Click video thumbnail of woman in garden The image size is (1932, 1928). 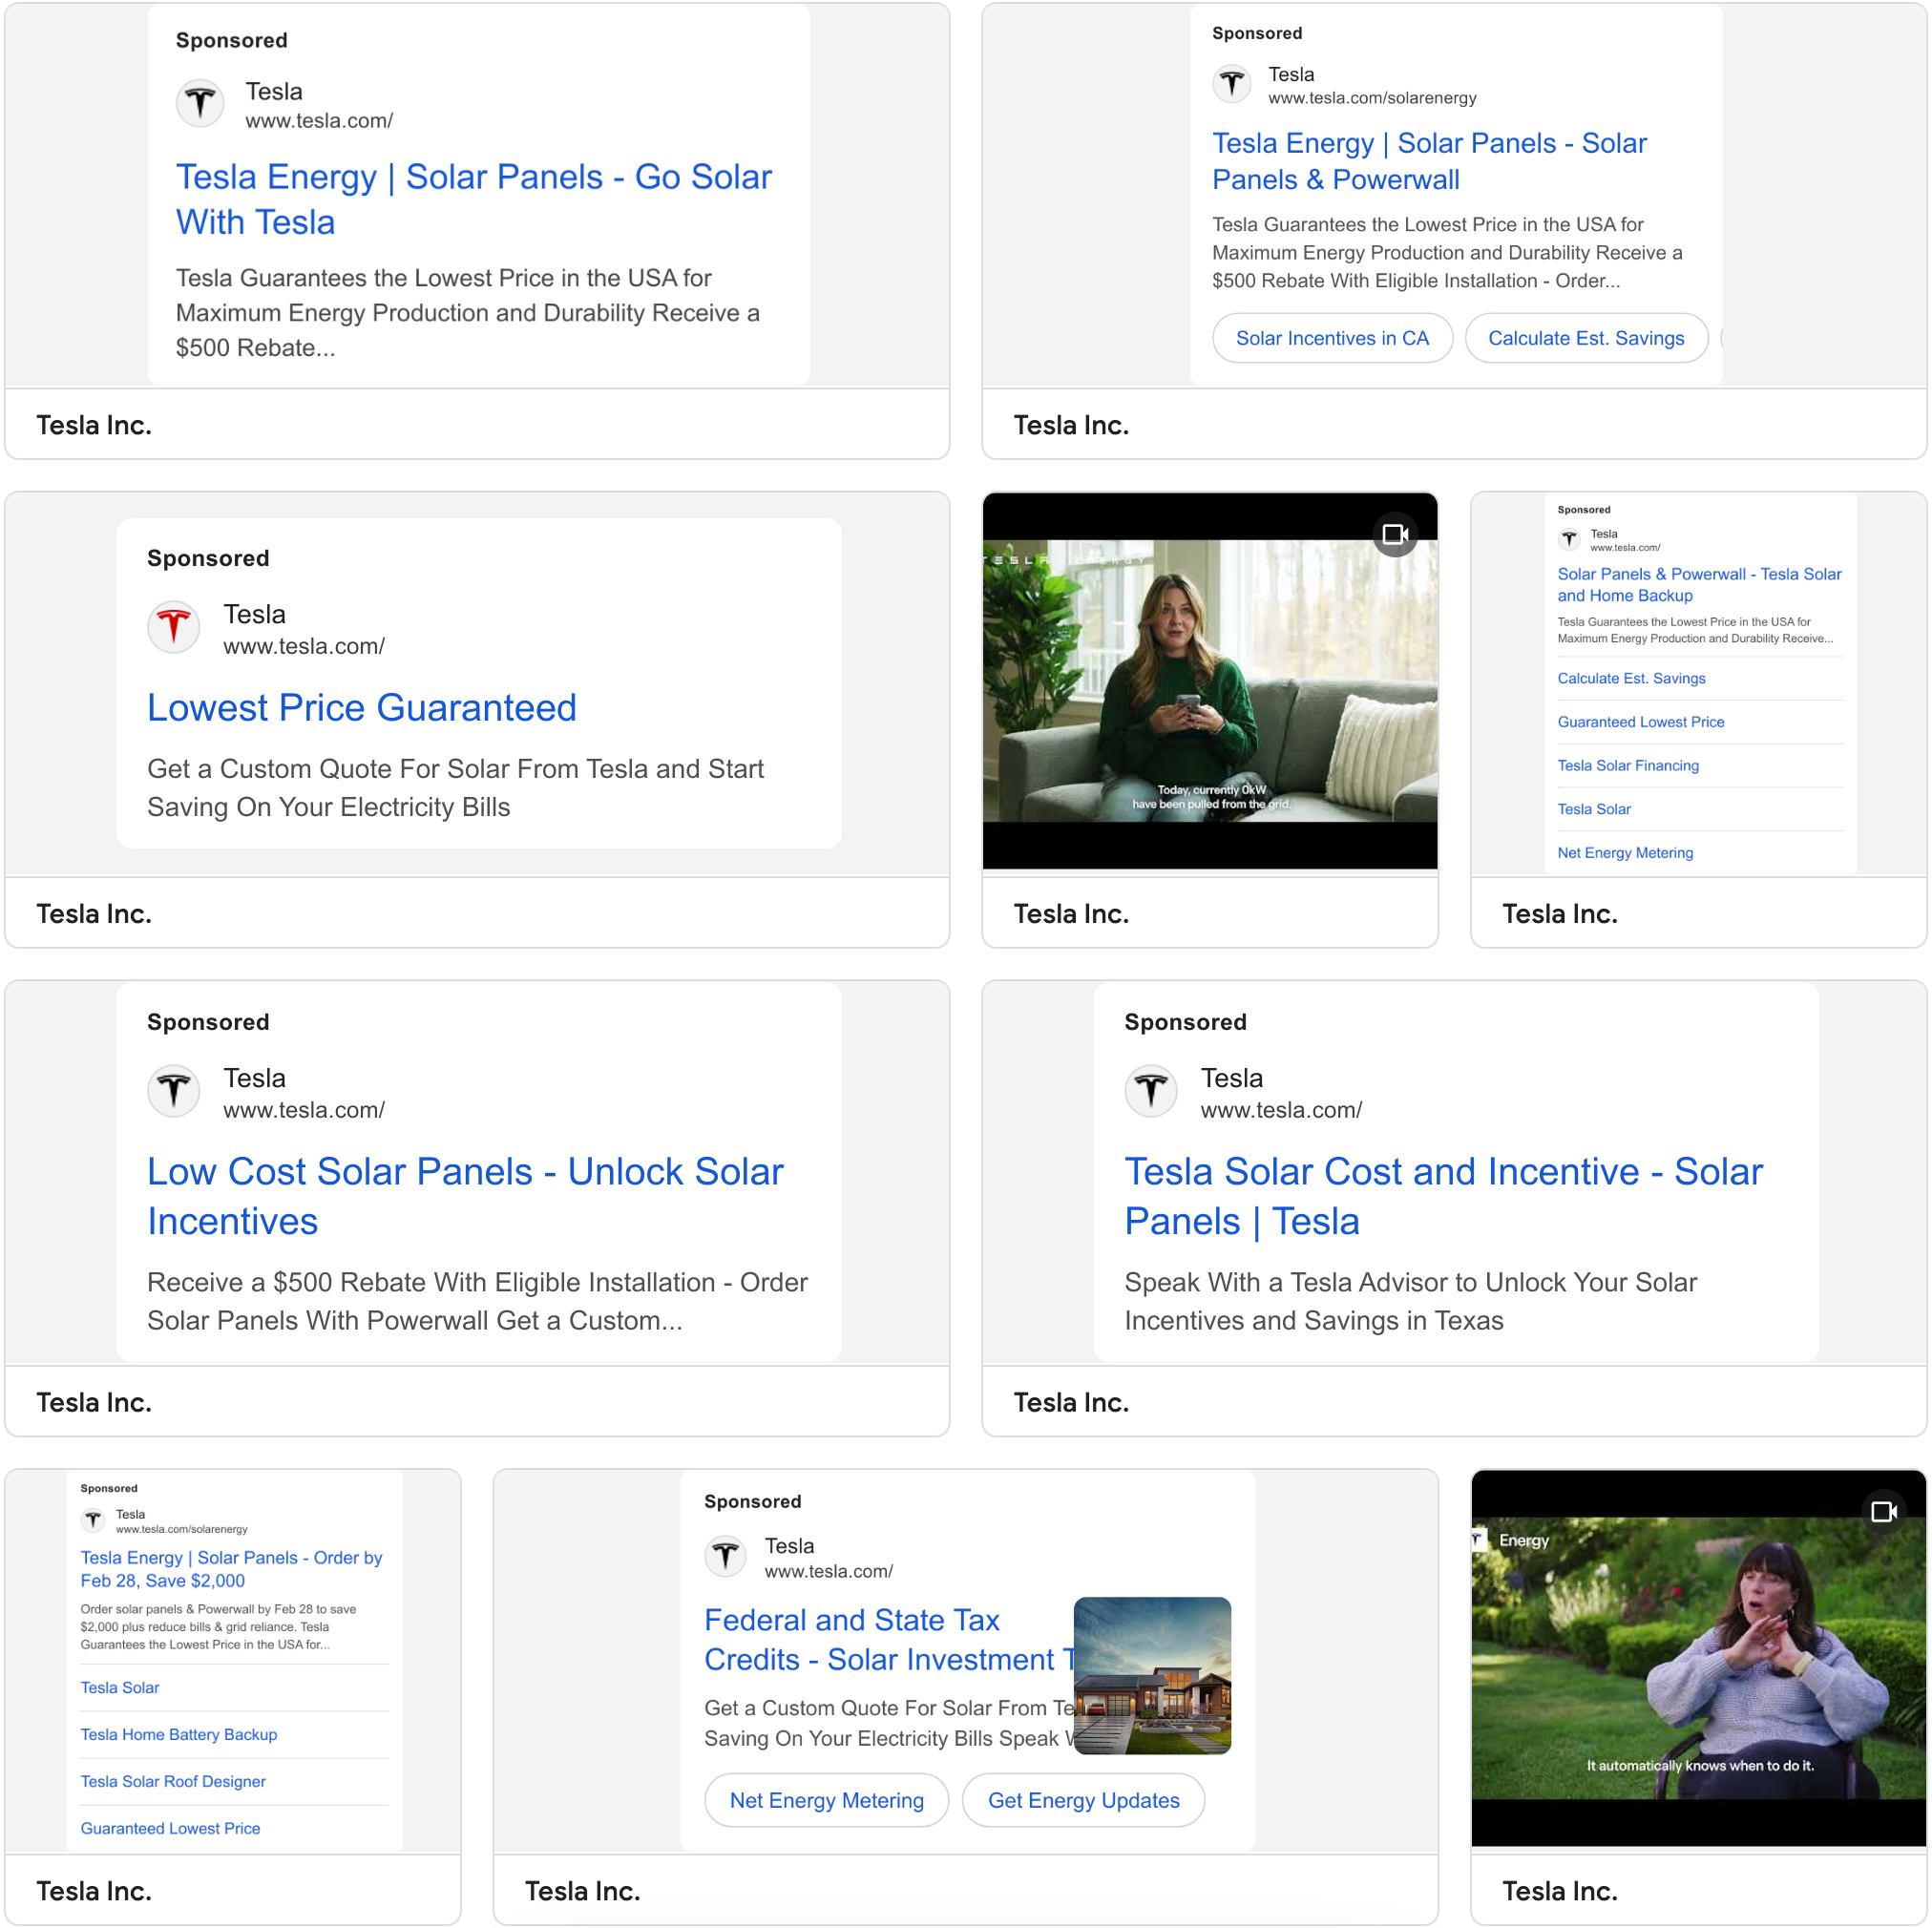1698,1658
